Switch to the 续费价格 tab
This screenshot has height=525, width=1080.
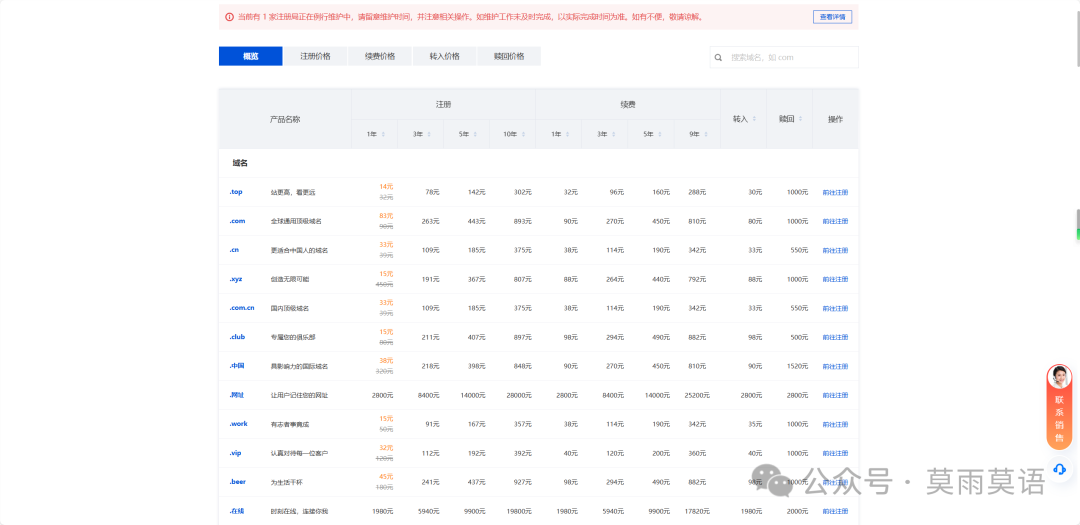pyautogui.click(x=380, y=56)
